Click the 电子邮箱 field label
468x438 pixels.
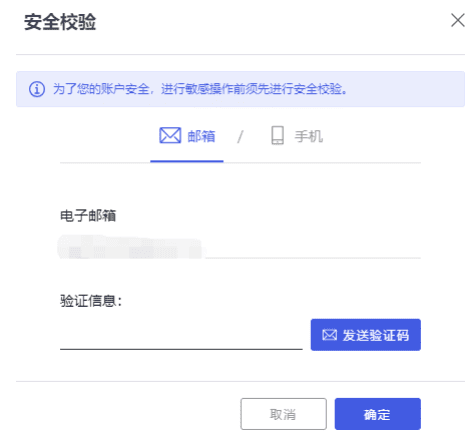88,216
